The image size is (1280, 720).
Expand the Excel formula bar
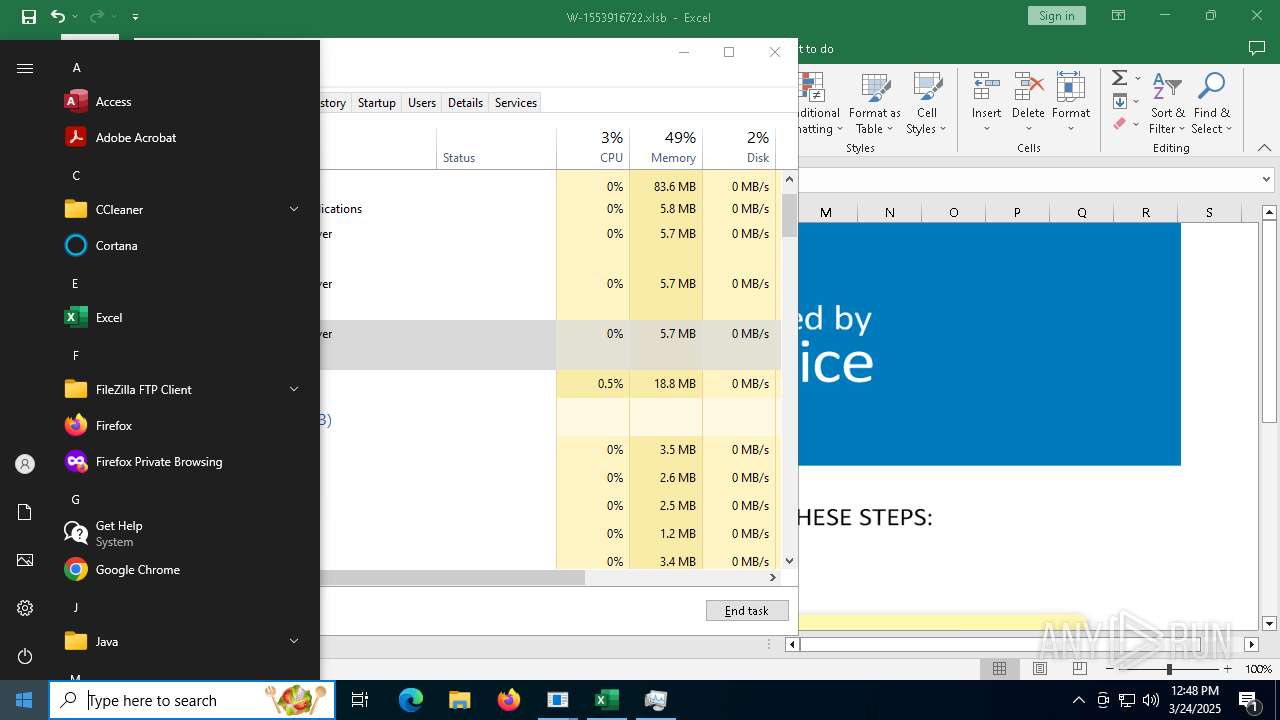pyautogui.click(x=1266, y=180)
